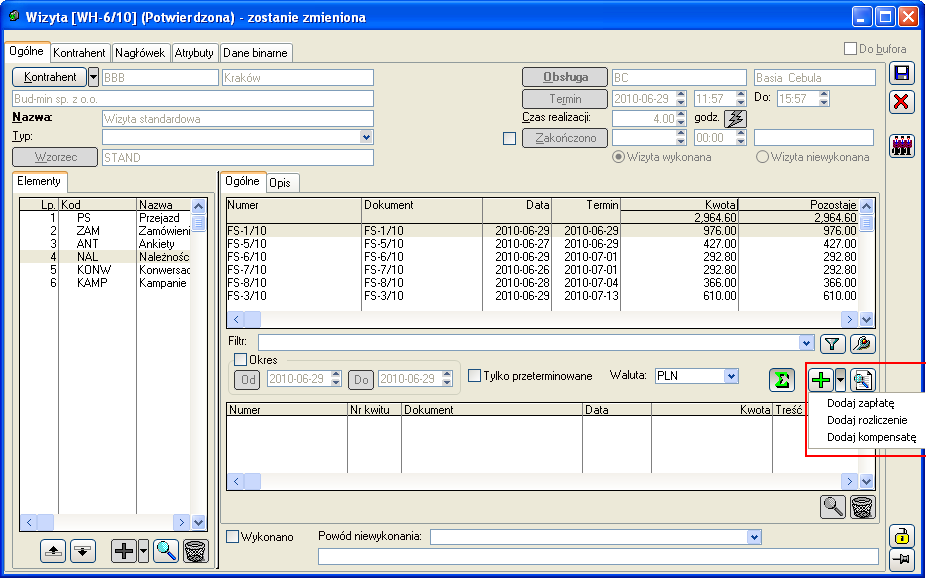Save the visit with the floppy disk icon
926x578 pixels.
901,74
